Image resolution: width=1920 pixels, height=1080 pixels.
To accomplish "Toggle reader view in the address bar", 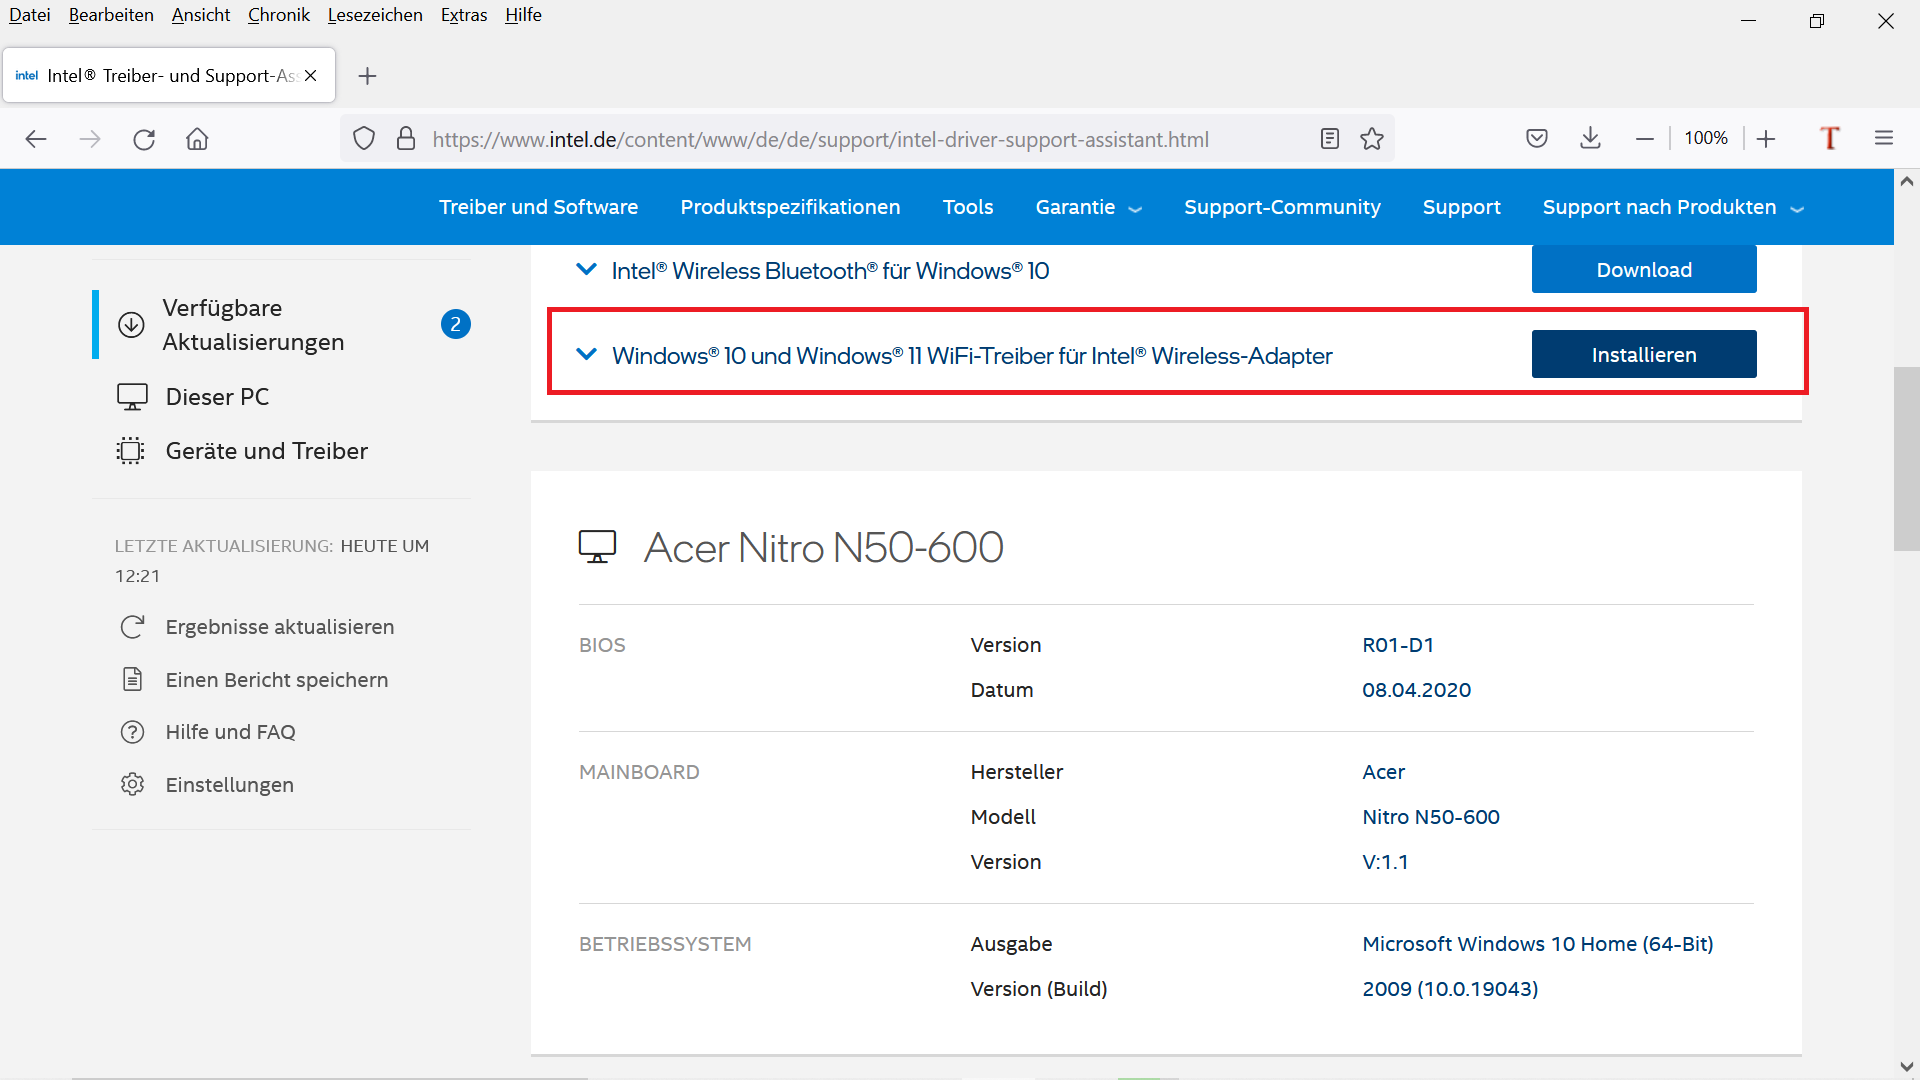I will coord(1329,139).
